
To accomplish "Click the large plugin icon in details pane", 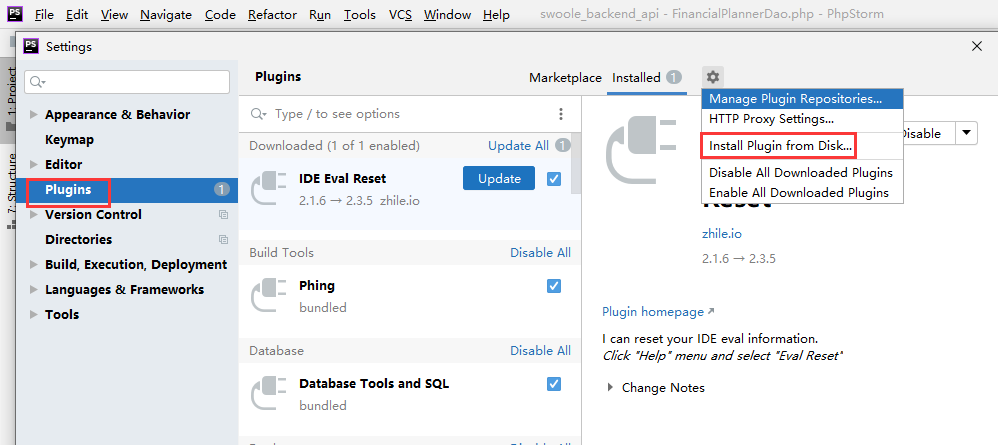I will (642, 152).
